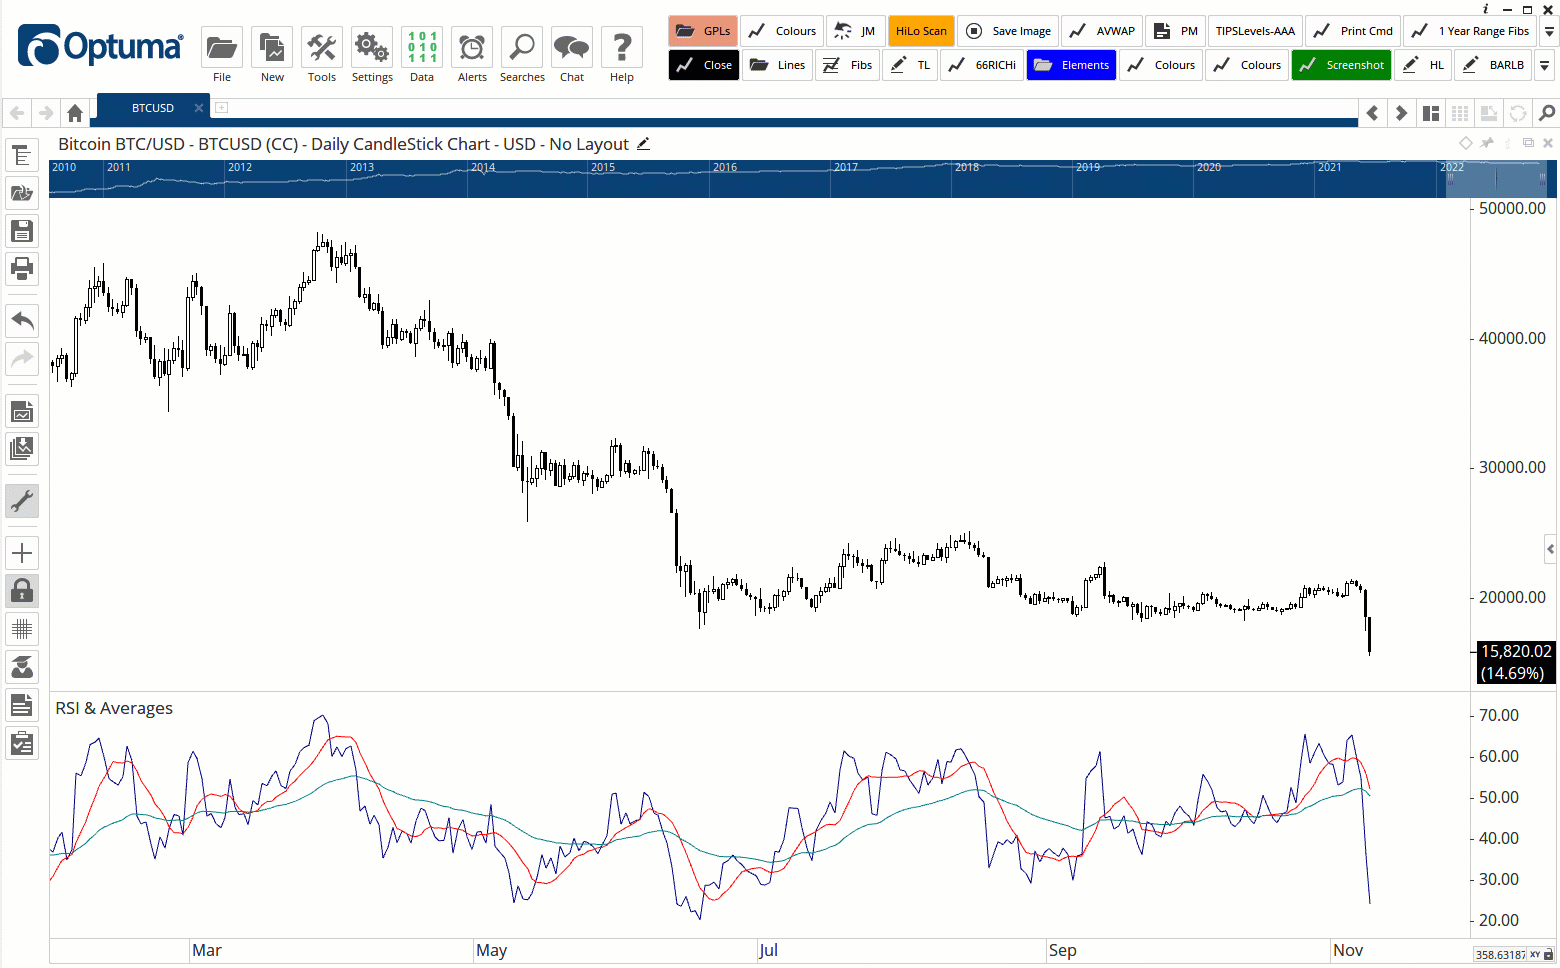Viewport: 1560px width, 968px height.
Task: Toggle the padlock lock in left sidebar
Action: [x=22, y=591]
